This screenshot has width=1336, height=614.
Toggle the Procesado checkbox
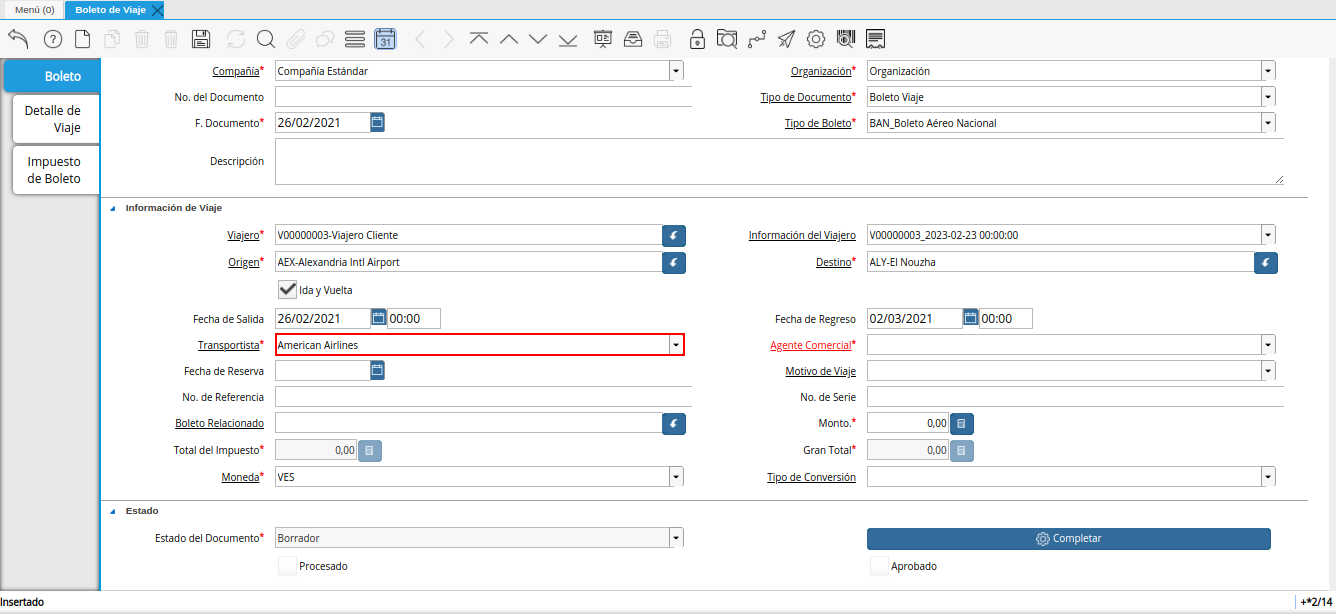[288, 566]
